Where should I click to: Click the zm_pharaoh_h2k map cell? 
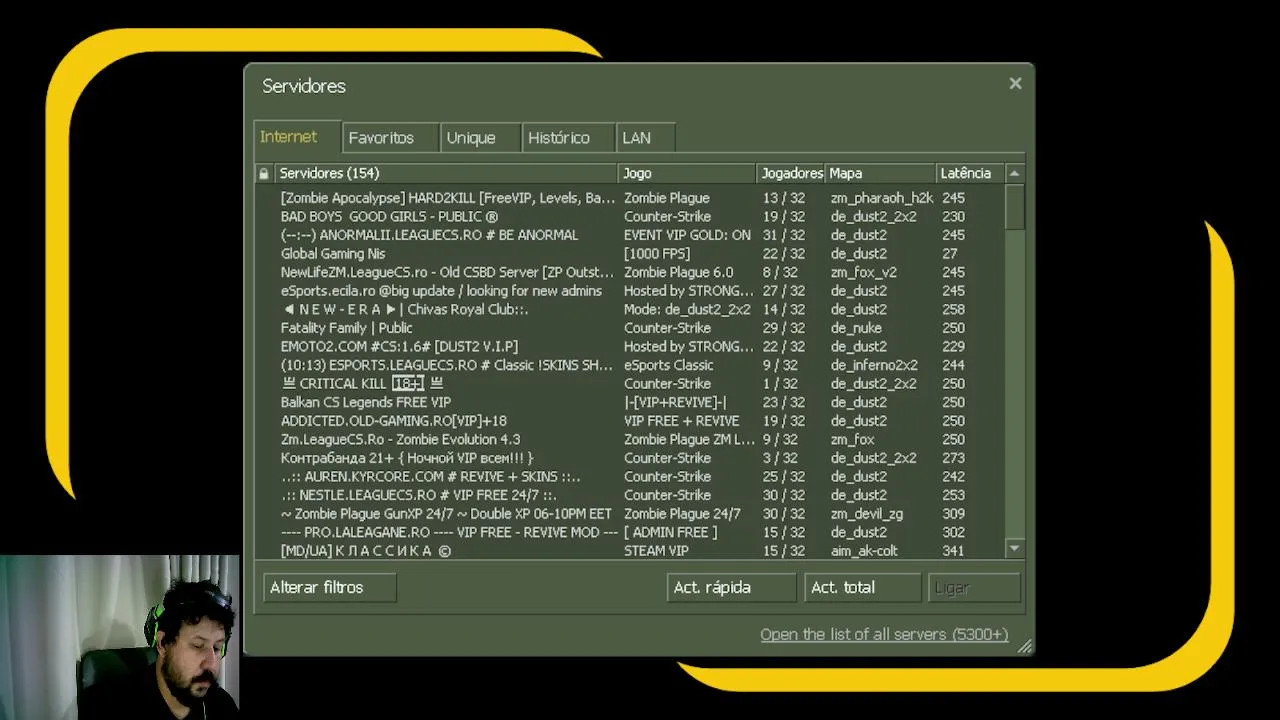pyautogui.click(x=881, y=198)
